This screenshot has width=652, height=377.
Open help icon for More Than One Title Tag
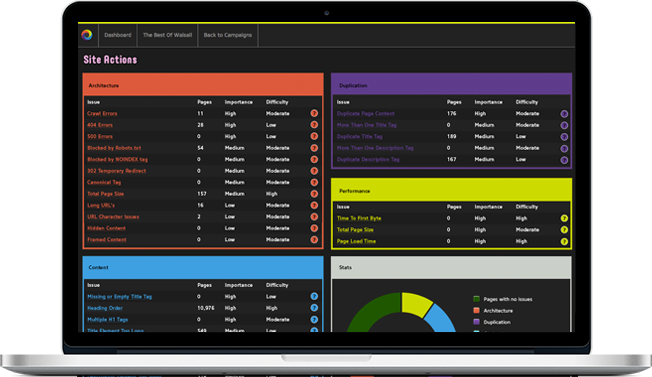[564, 125]
